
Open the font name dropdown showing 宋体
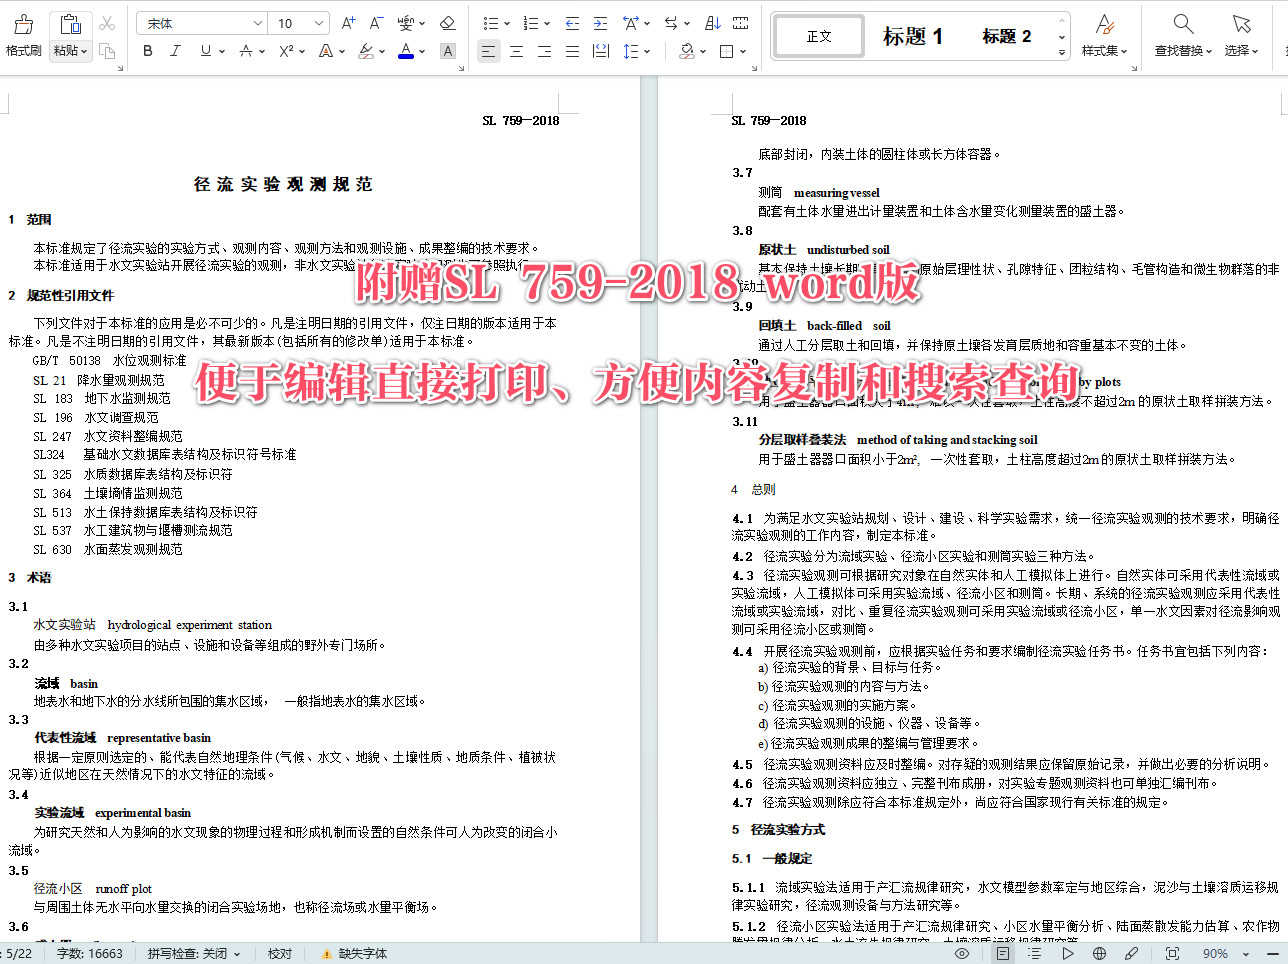[x=200, y=22]
